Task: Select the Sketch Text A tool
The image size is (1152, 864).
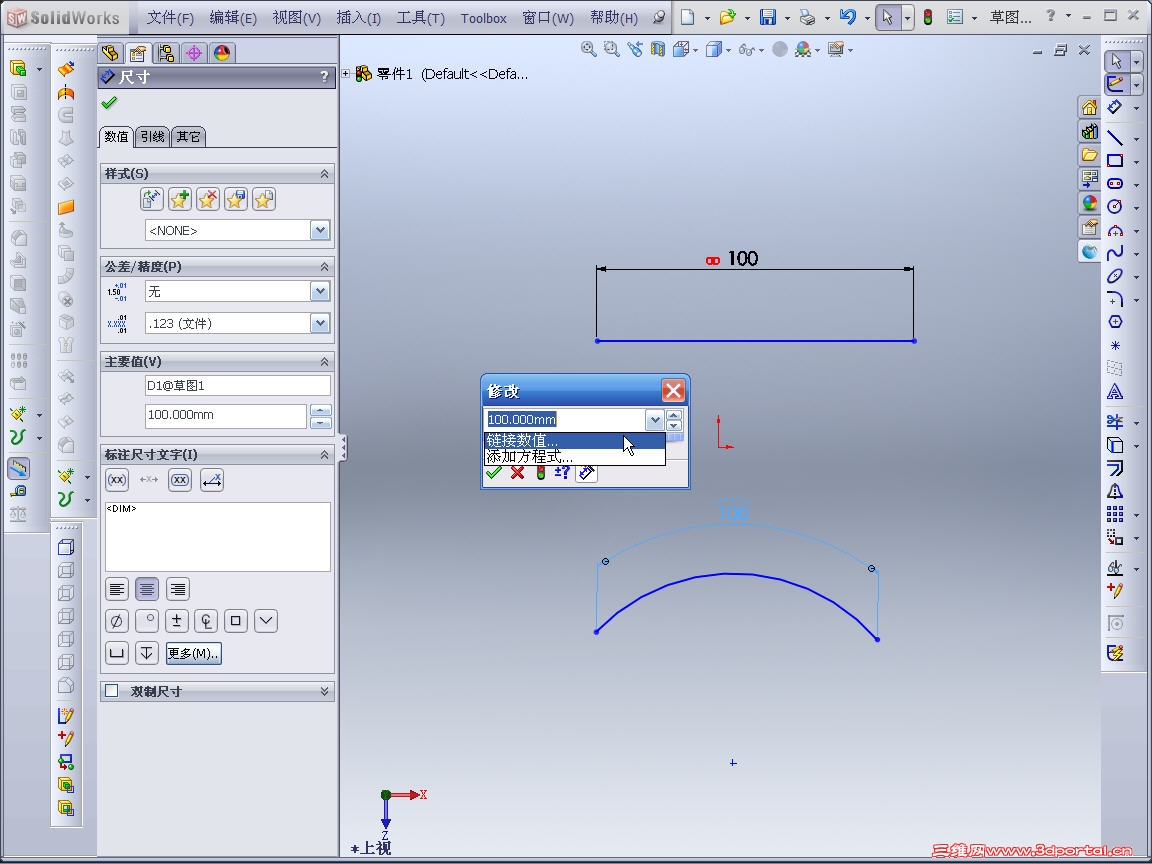Action: [x=1115, y=392]
